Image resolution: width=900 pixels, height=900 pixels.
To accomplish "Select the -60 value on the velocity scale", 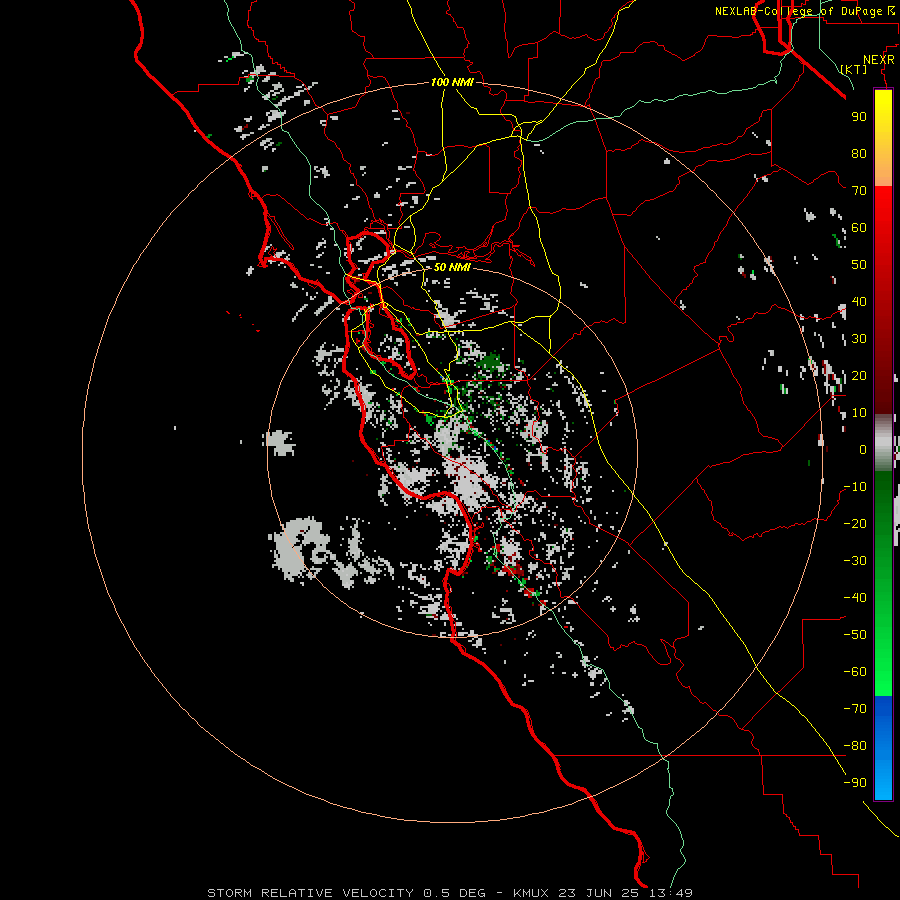I will click(855, 672).
